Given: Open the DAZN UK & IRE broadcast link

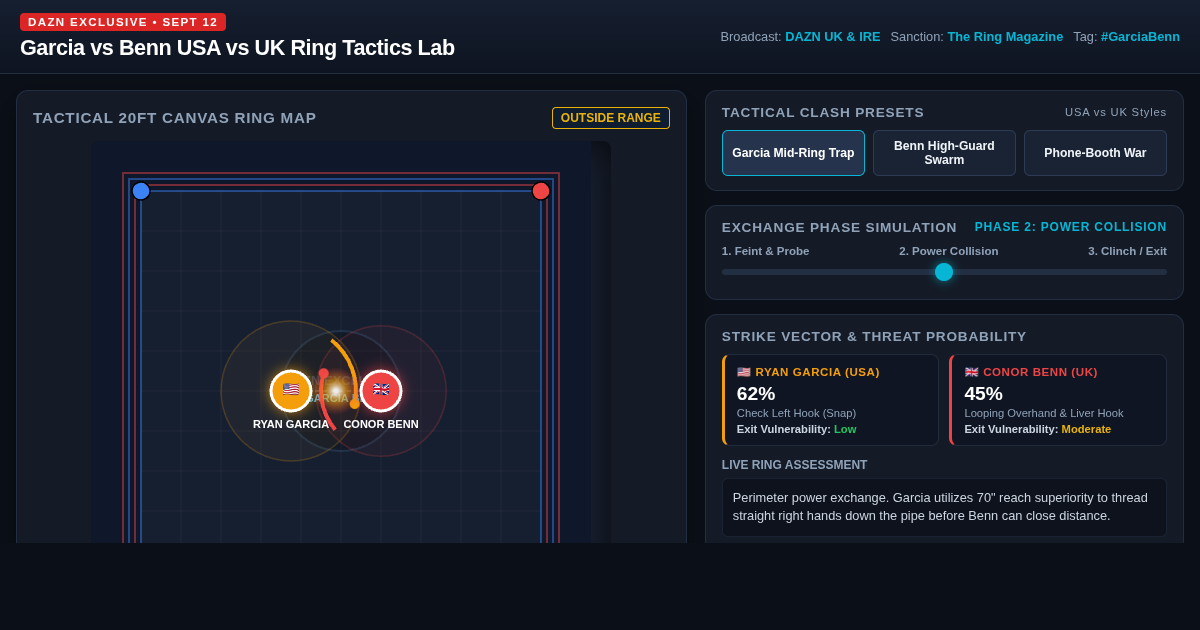Looking at the screenshot, I should pos(833,37).
